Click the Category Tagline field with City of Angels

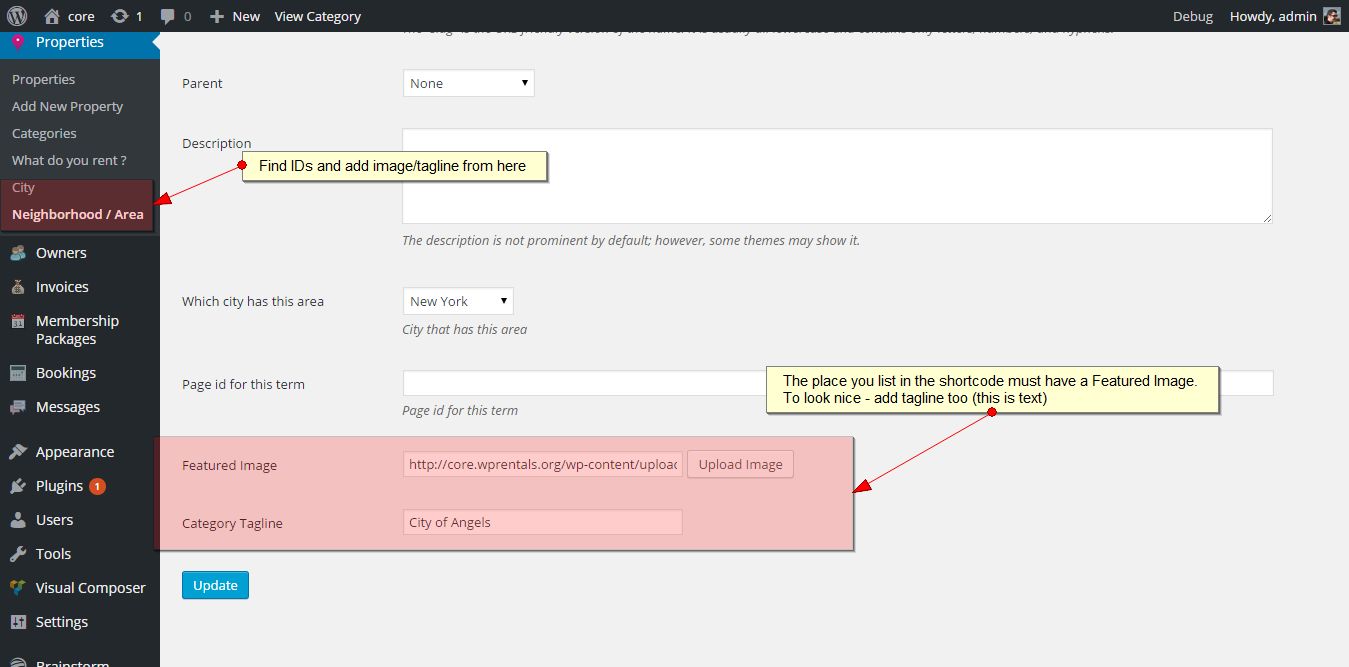click(543, 522)
